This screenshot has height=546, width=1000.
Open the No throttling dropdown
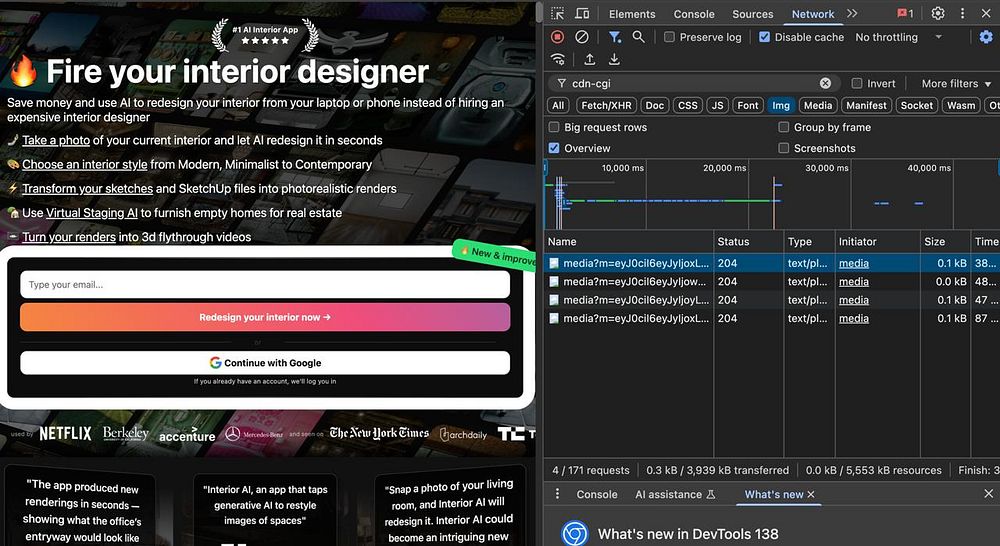(898, 37)
